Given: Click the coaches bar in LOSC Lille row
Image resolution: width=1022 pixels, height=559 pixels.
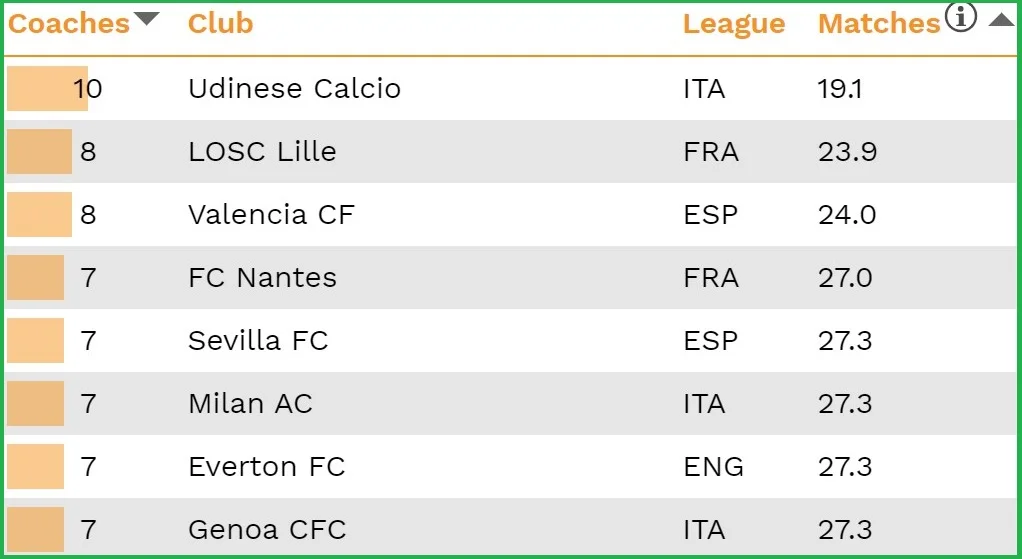Looking at the screenshot, I should 39,152.
